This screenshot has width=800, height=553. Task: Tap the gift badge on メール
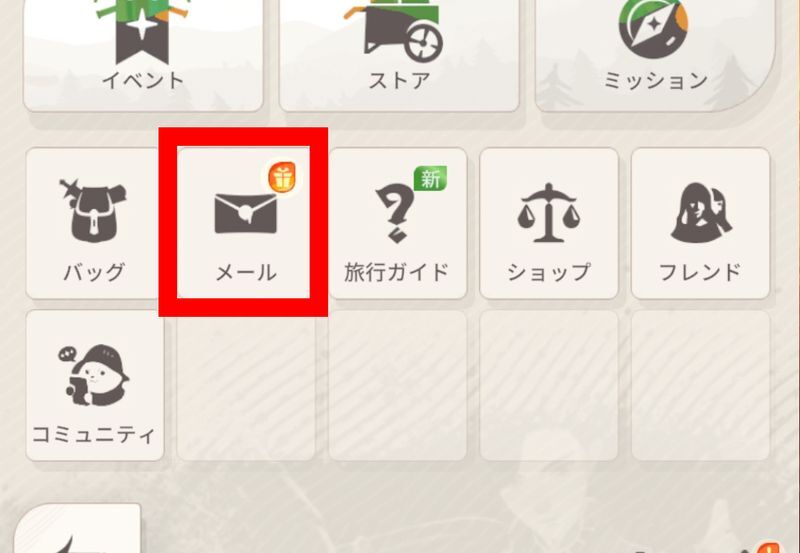click(282, 177)
